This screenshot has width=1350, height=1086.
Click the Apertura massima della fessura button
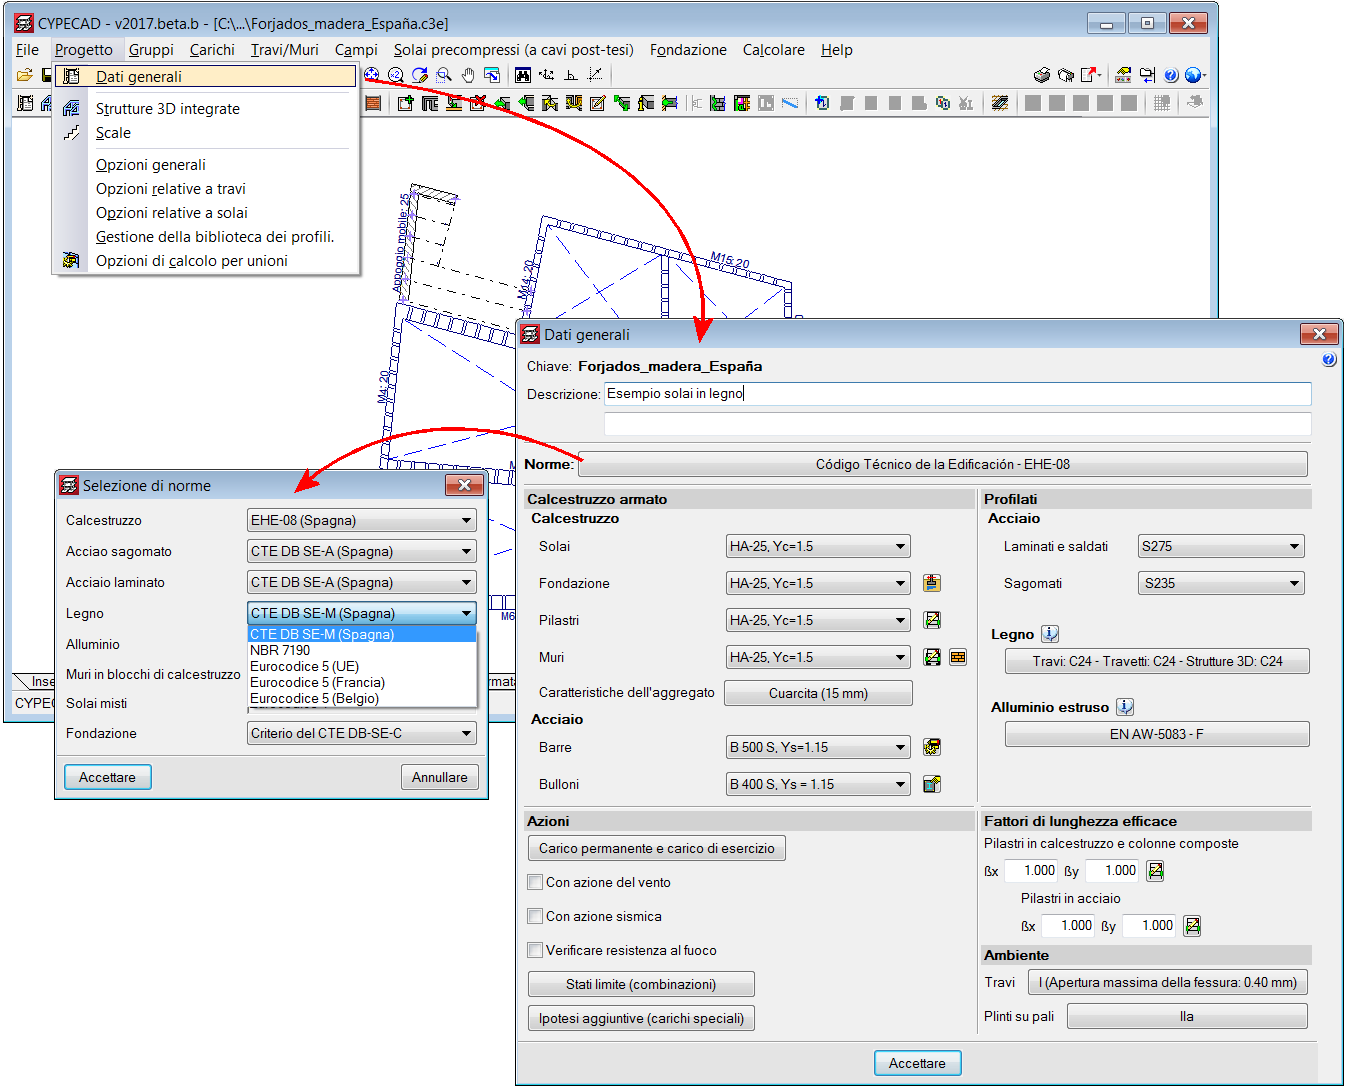pos(1168,982)
